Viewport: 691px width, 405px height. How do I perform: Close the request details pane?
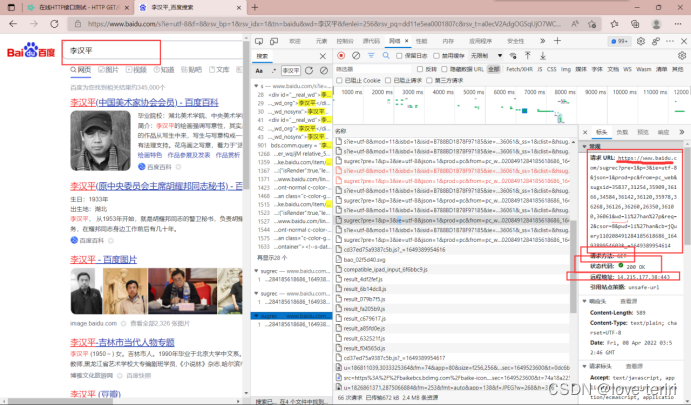pos(585,132)
